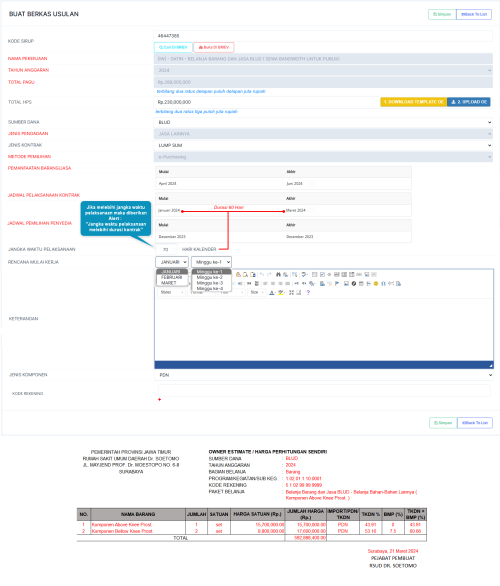Open the Jenis Komponen PDN dropdown

[x=323, y=375]
